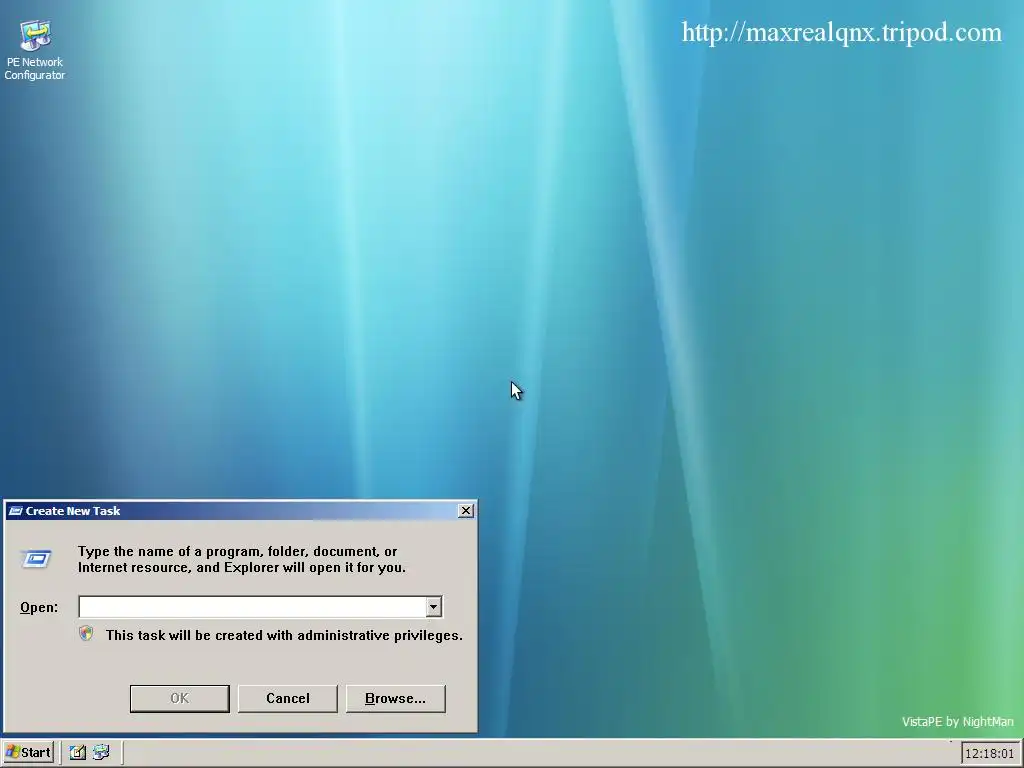Click the taskbar clock showing 12:18:01

click(x=989, y=753)
